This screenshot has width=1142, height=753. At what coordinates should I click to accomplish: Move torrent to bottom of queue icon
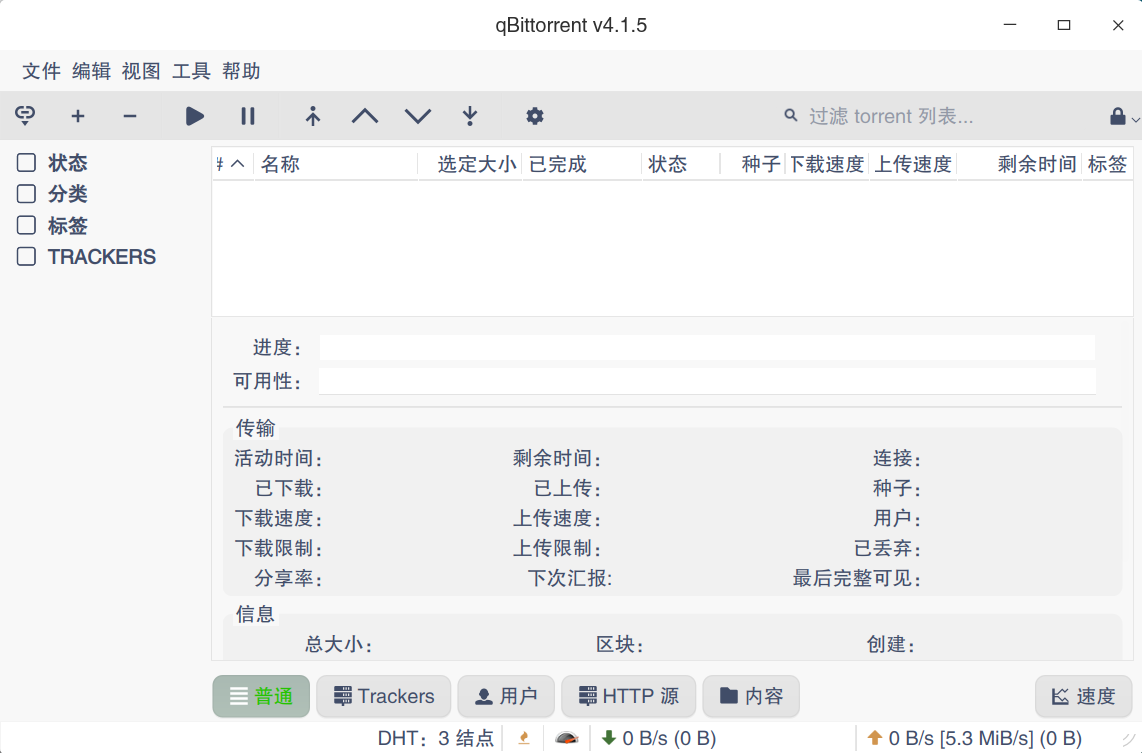[x=470, y=116]
